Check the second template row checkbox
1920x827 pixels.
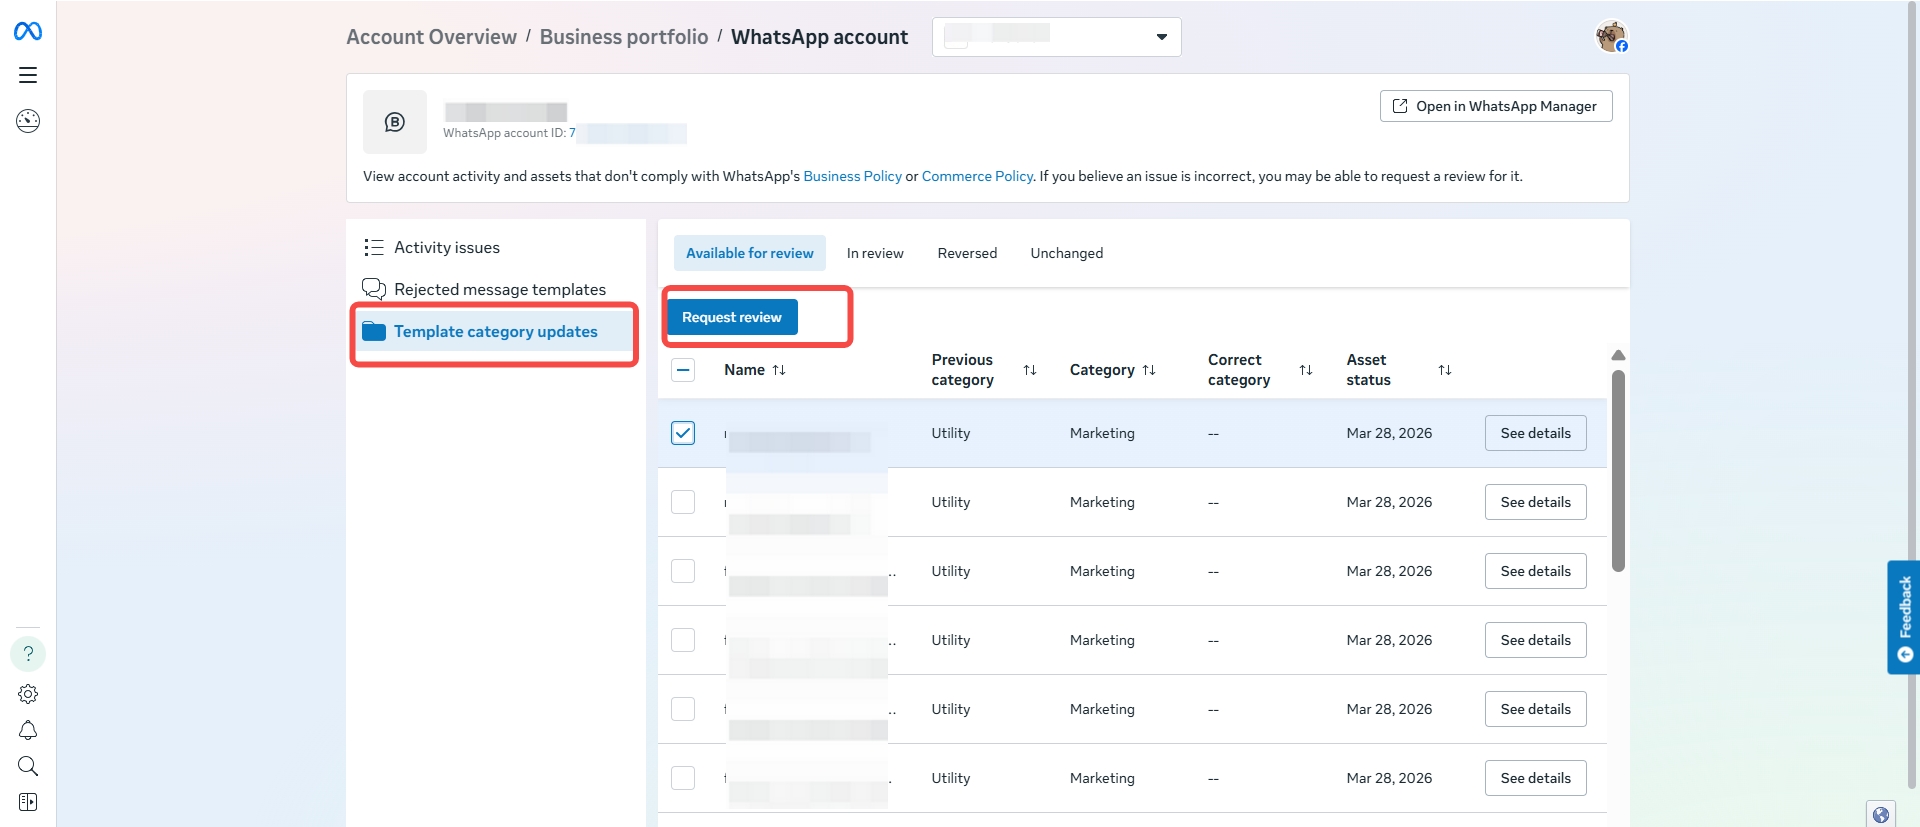point(683,502)
